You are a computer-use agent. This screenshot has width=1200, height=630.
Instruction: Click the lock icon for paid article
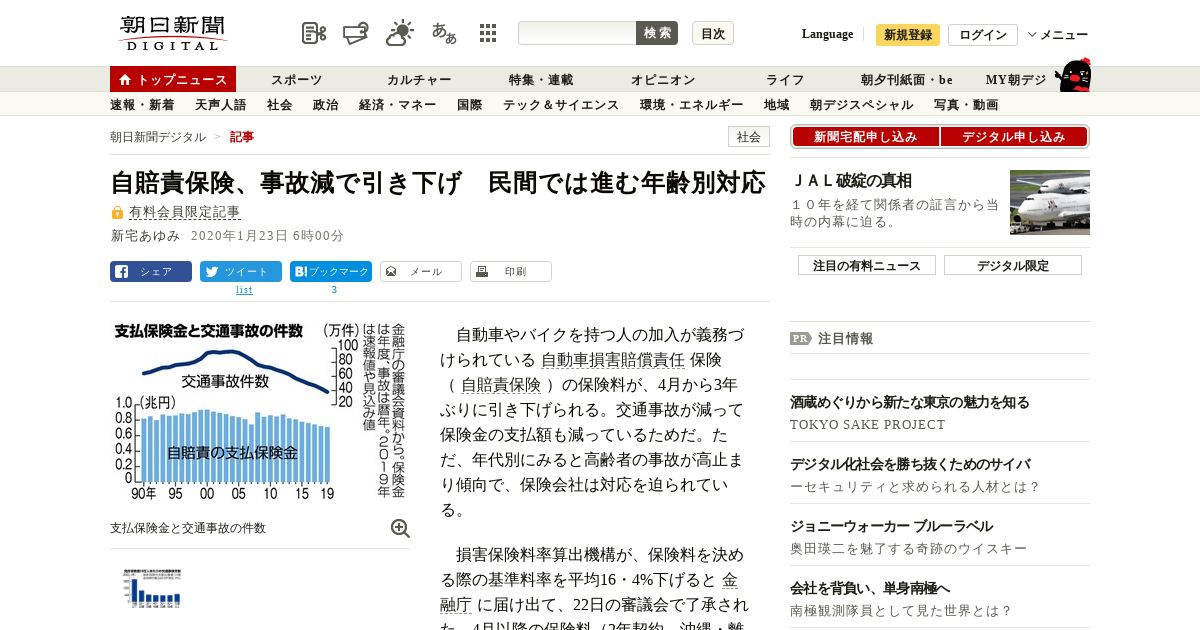pos(117,212)
